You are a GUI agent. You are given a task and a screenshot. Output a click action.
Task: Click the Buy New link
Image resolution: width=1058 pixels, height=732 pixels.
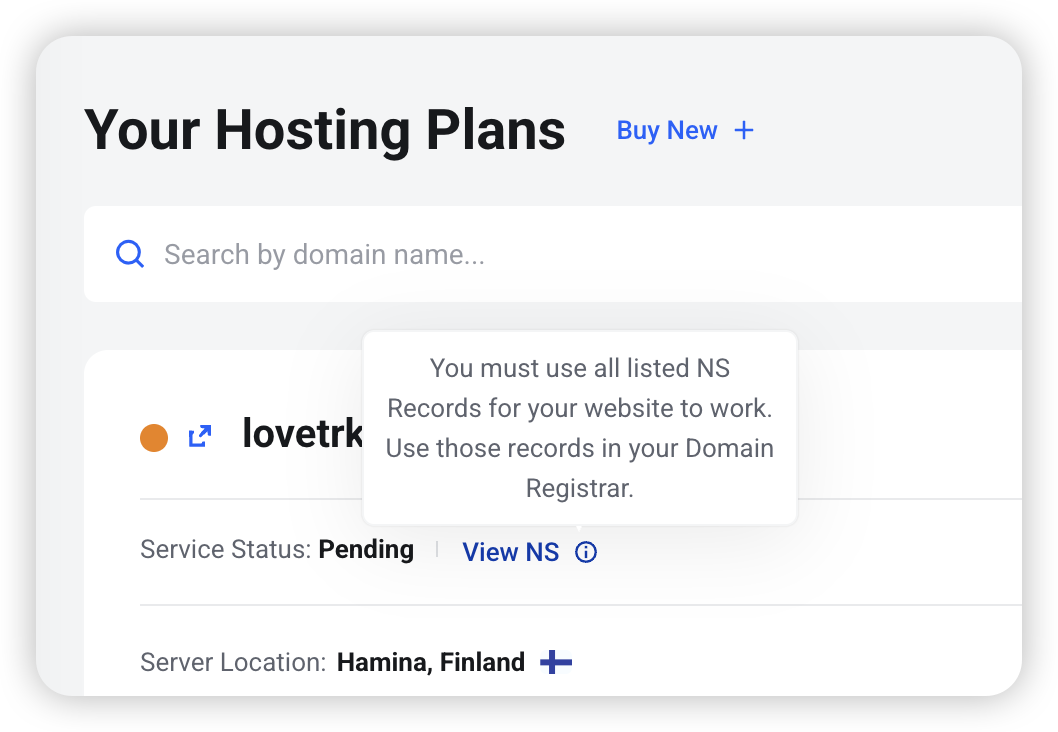(667, 130)
